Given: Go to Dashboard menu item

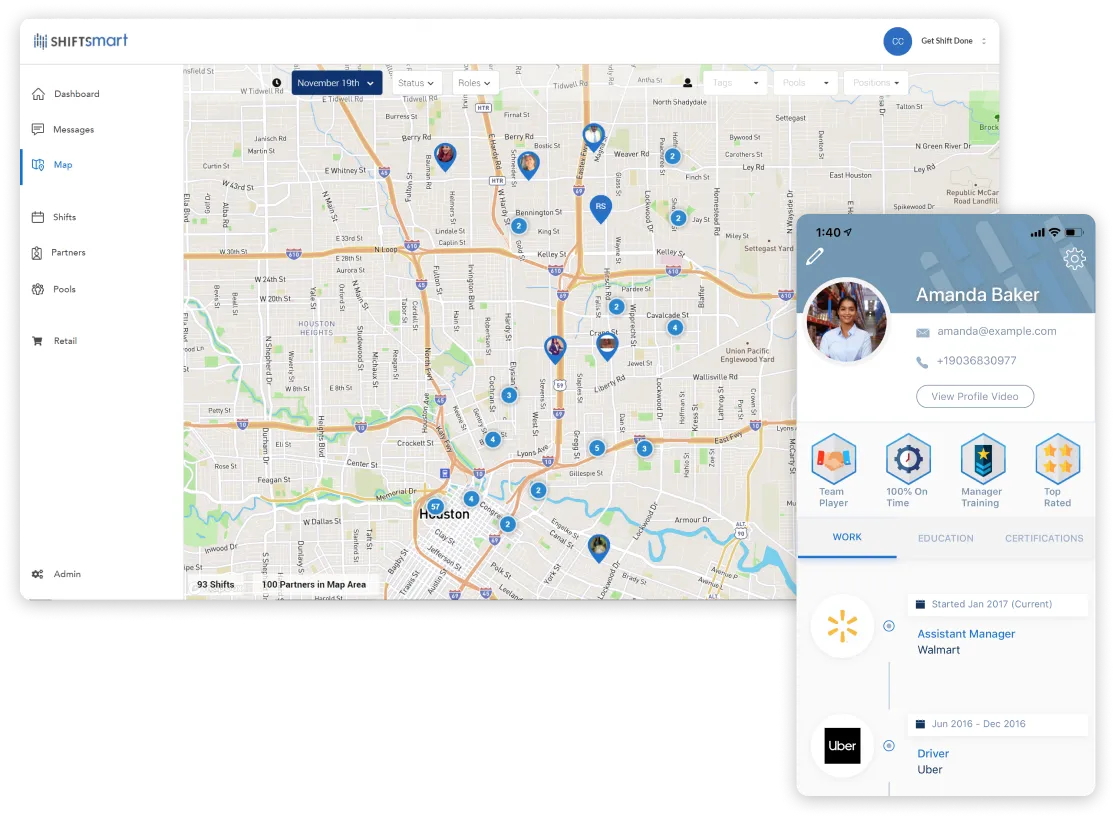Looking at the screenshot, I should pos(77,94).
